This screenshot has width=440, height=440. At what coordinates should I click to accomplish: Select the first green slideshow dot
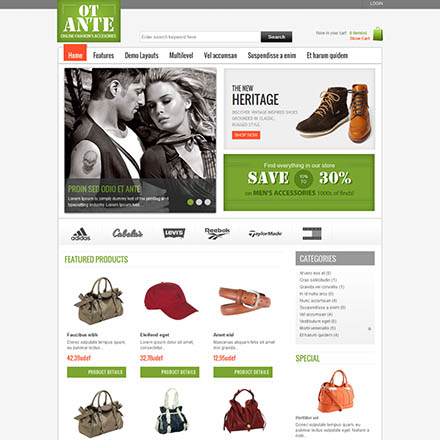coord(190,202)
